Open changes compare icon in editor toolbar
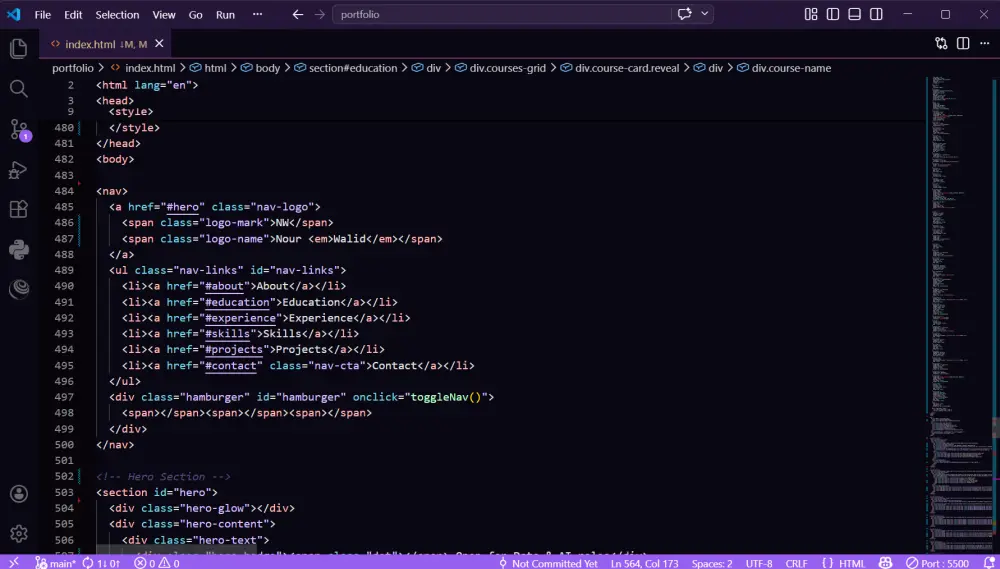The height and width of the screenshot is (569, 1000). pos(941,43)
